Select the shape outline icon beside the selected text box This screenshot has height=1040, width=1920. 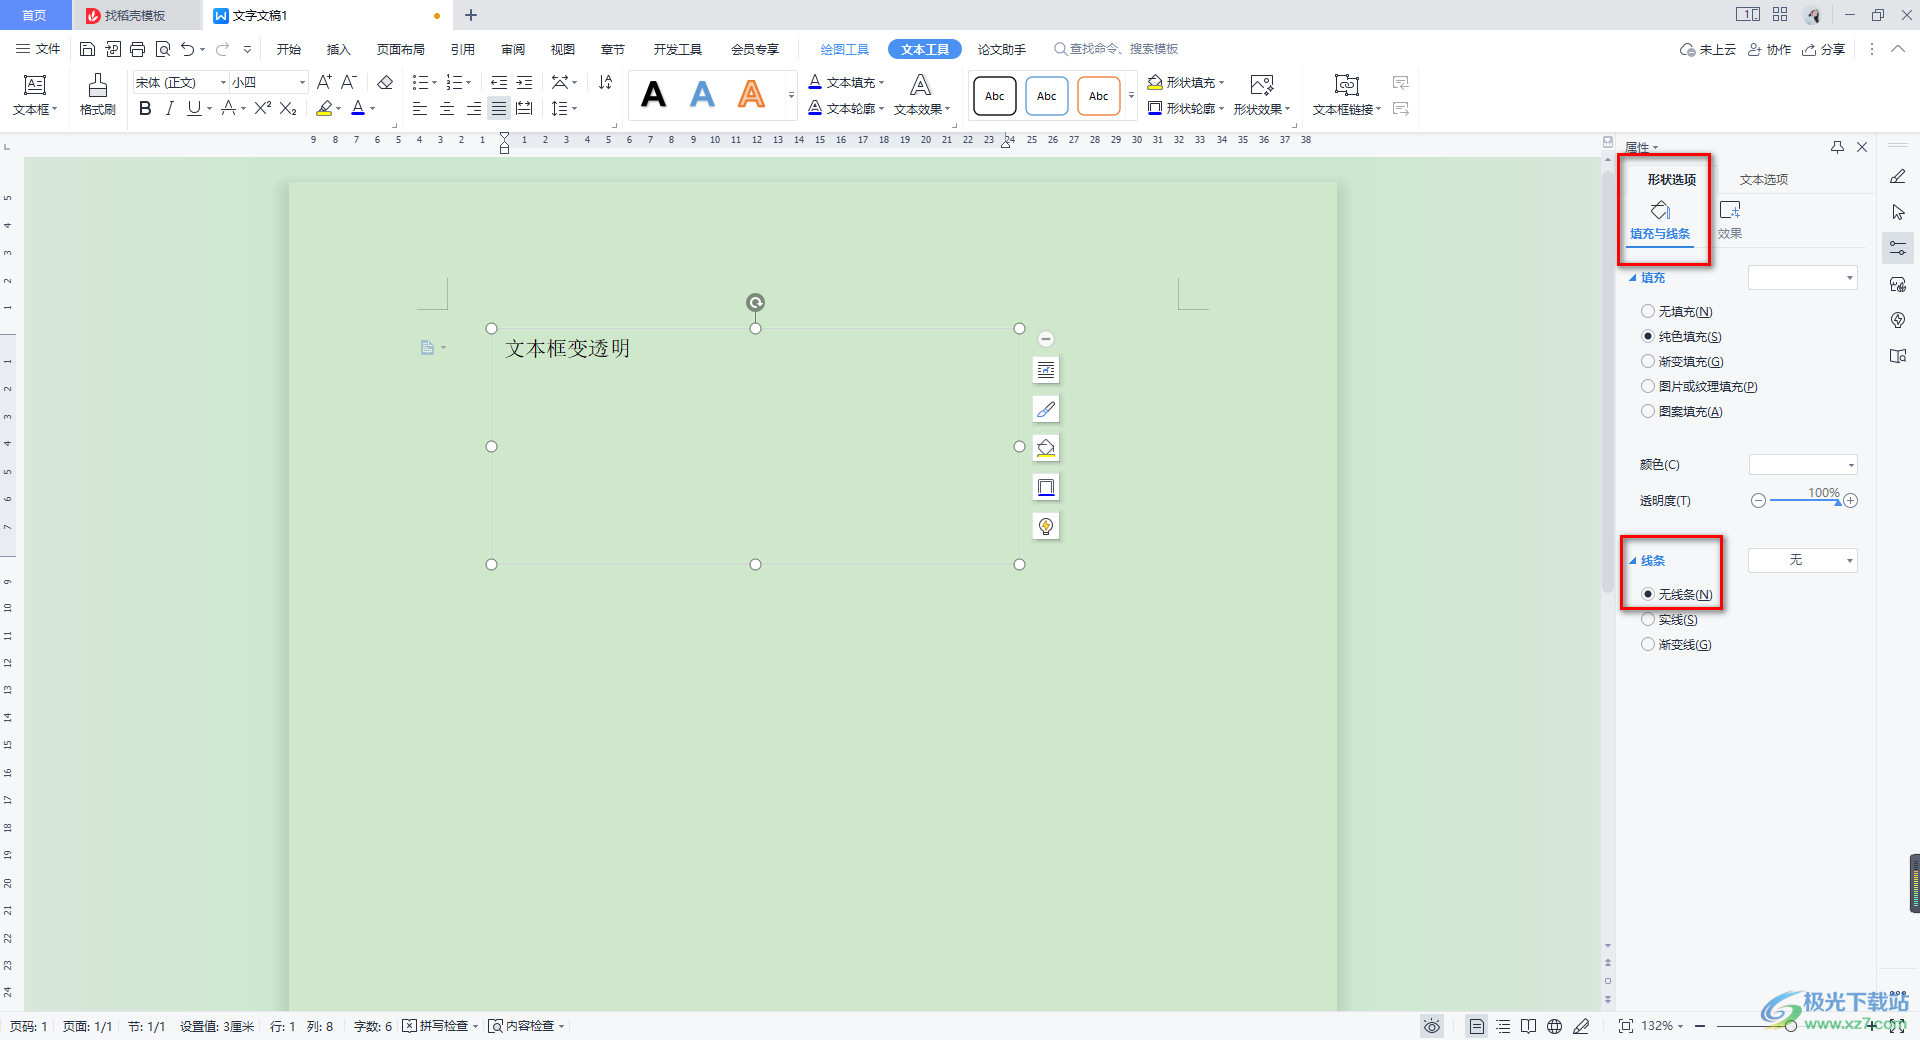[x=1045, y=487]
